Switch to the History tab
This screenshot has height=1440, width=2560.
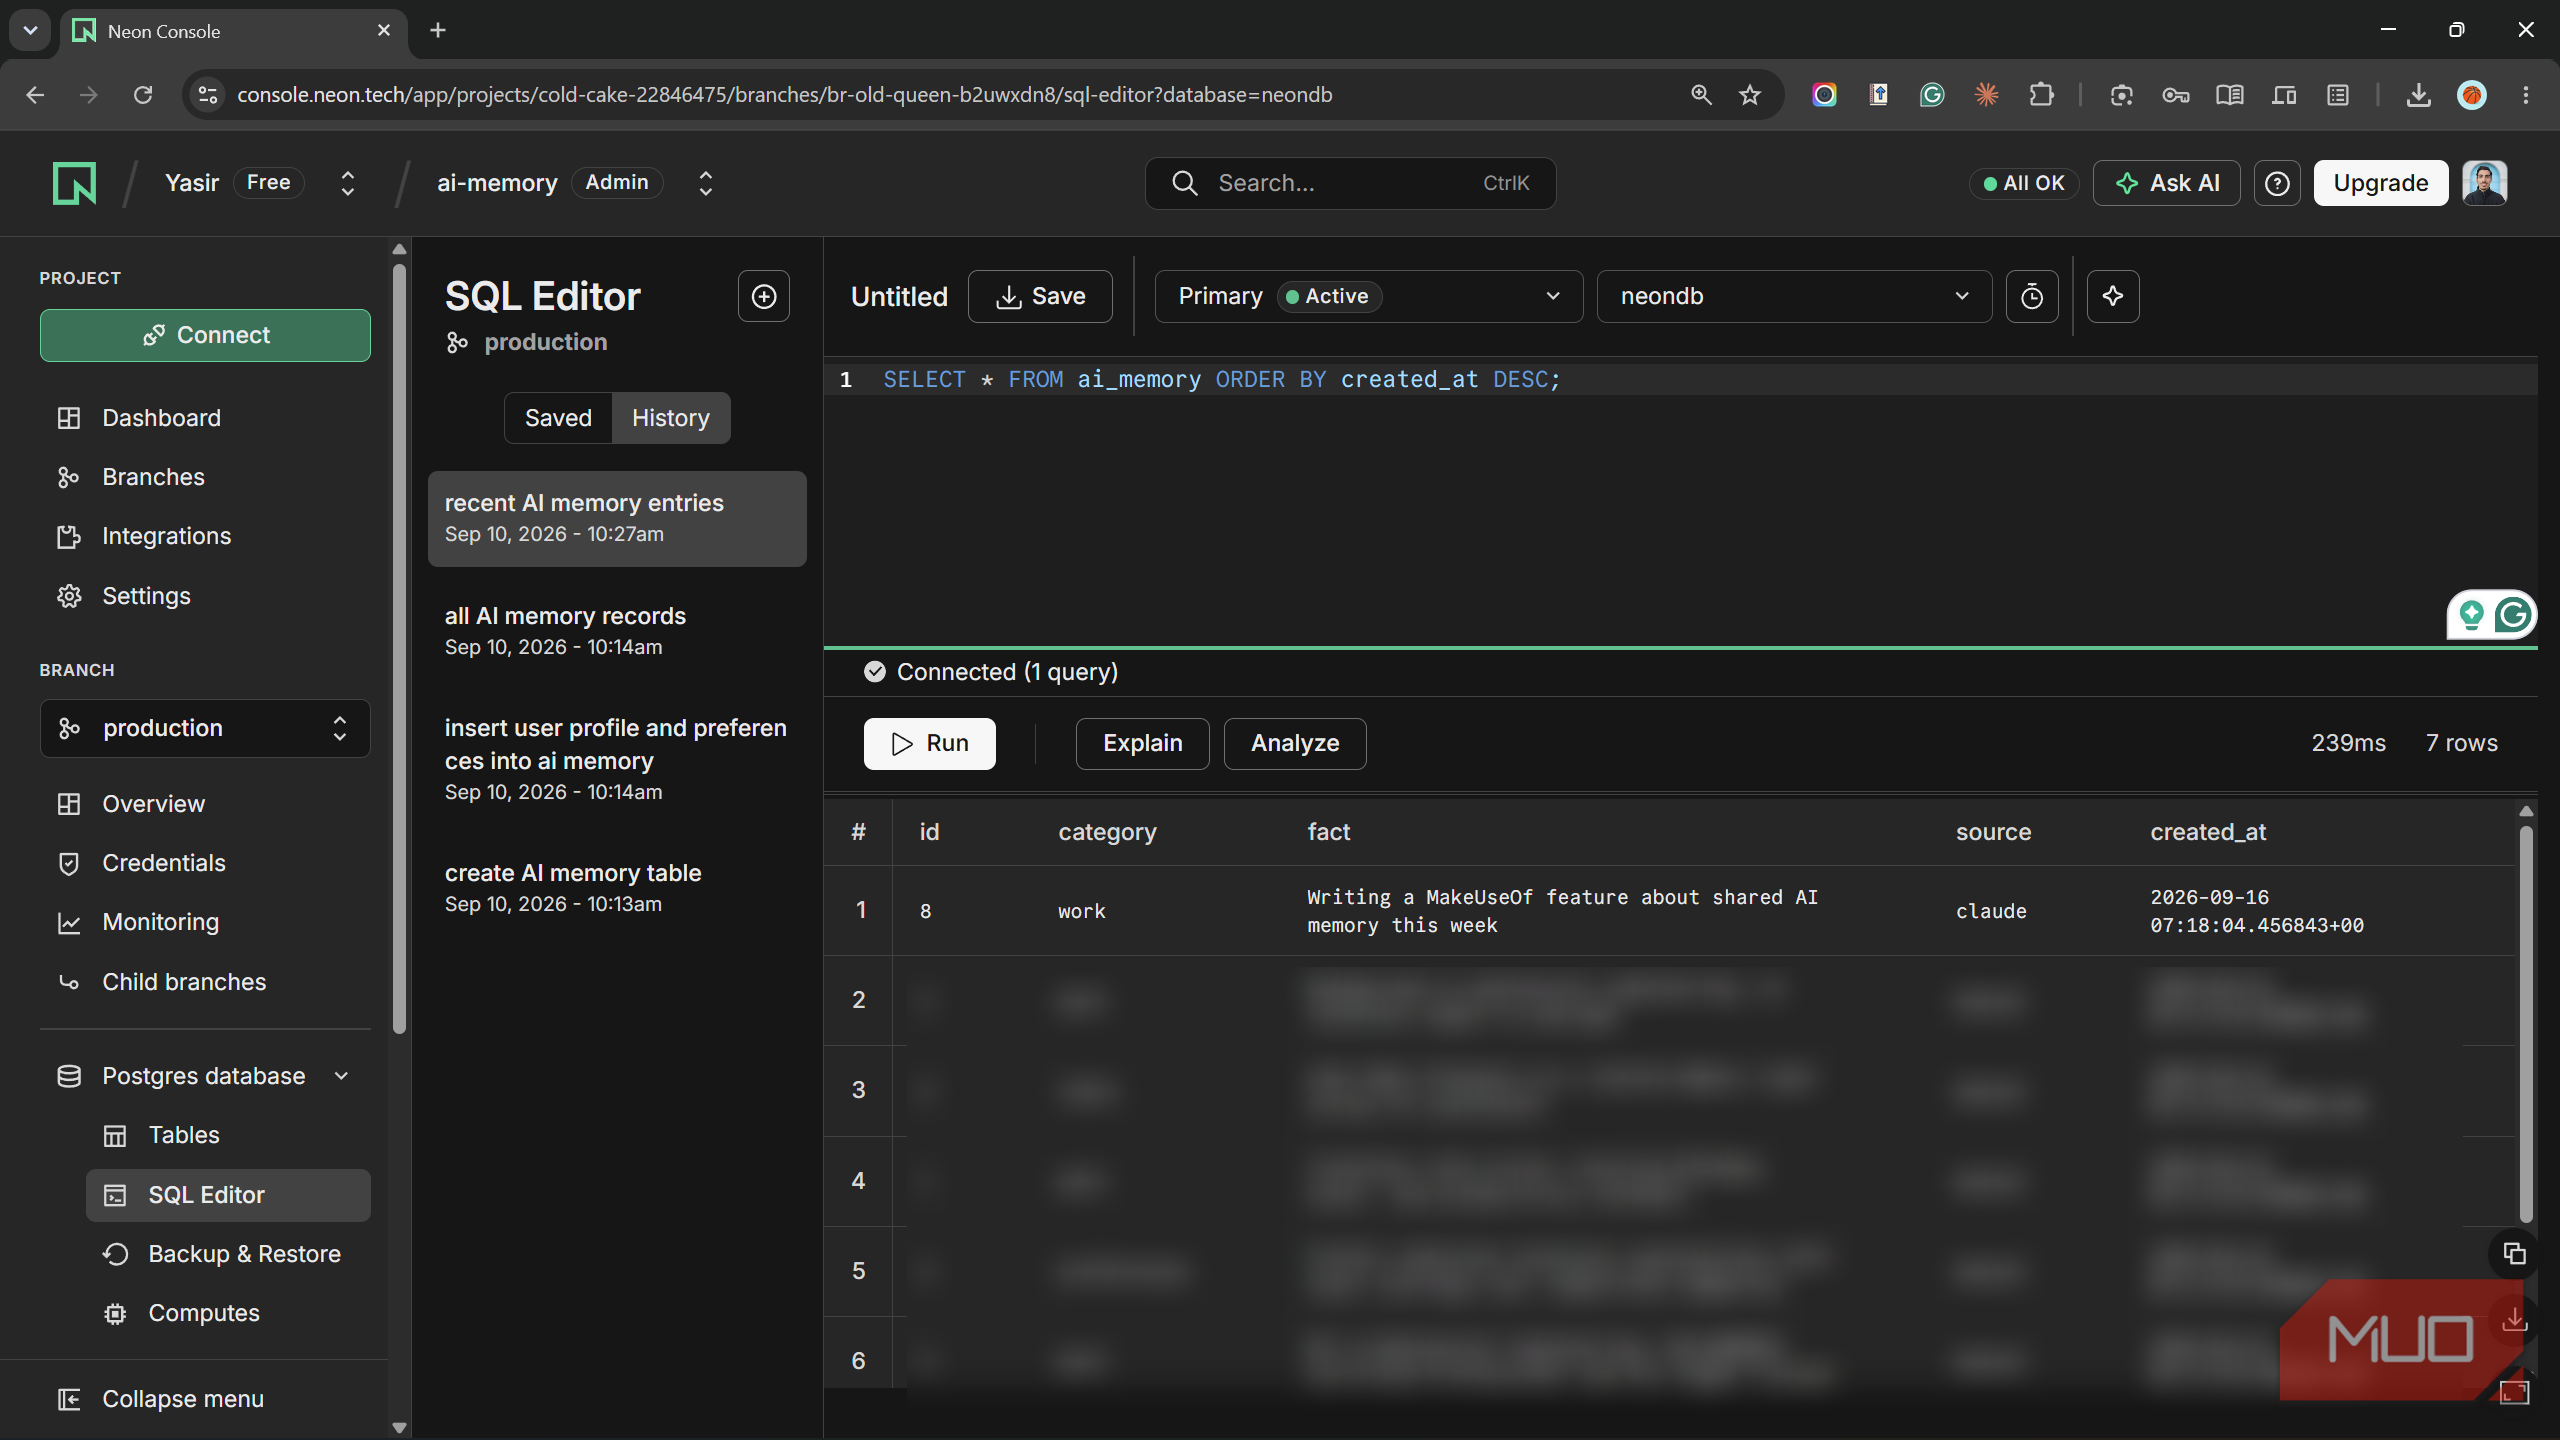[671, 418]
